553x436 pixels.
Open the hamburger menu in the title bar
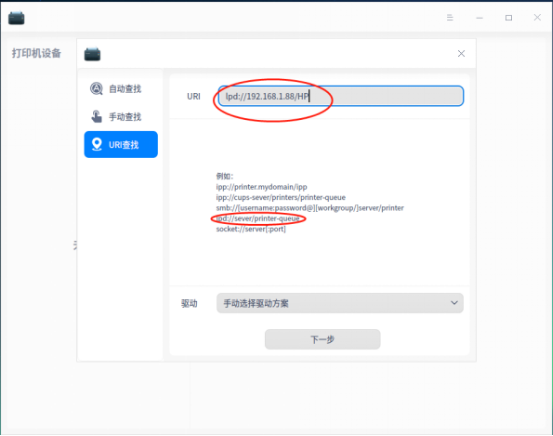coord(450,18)
